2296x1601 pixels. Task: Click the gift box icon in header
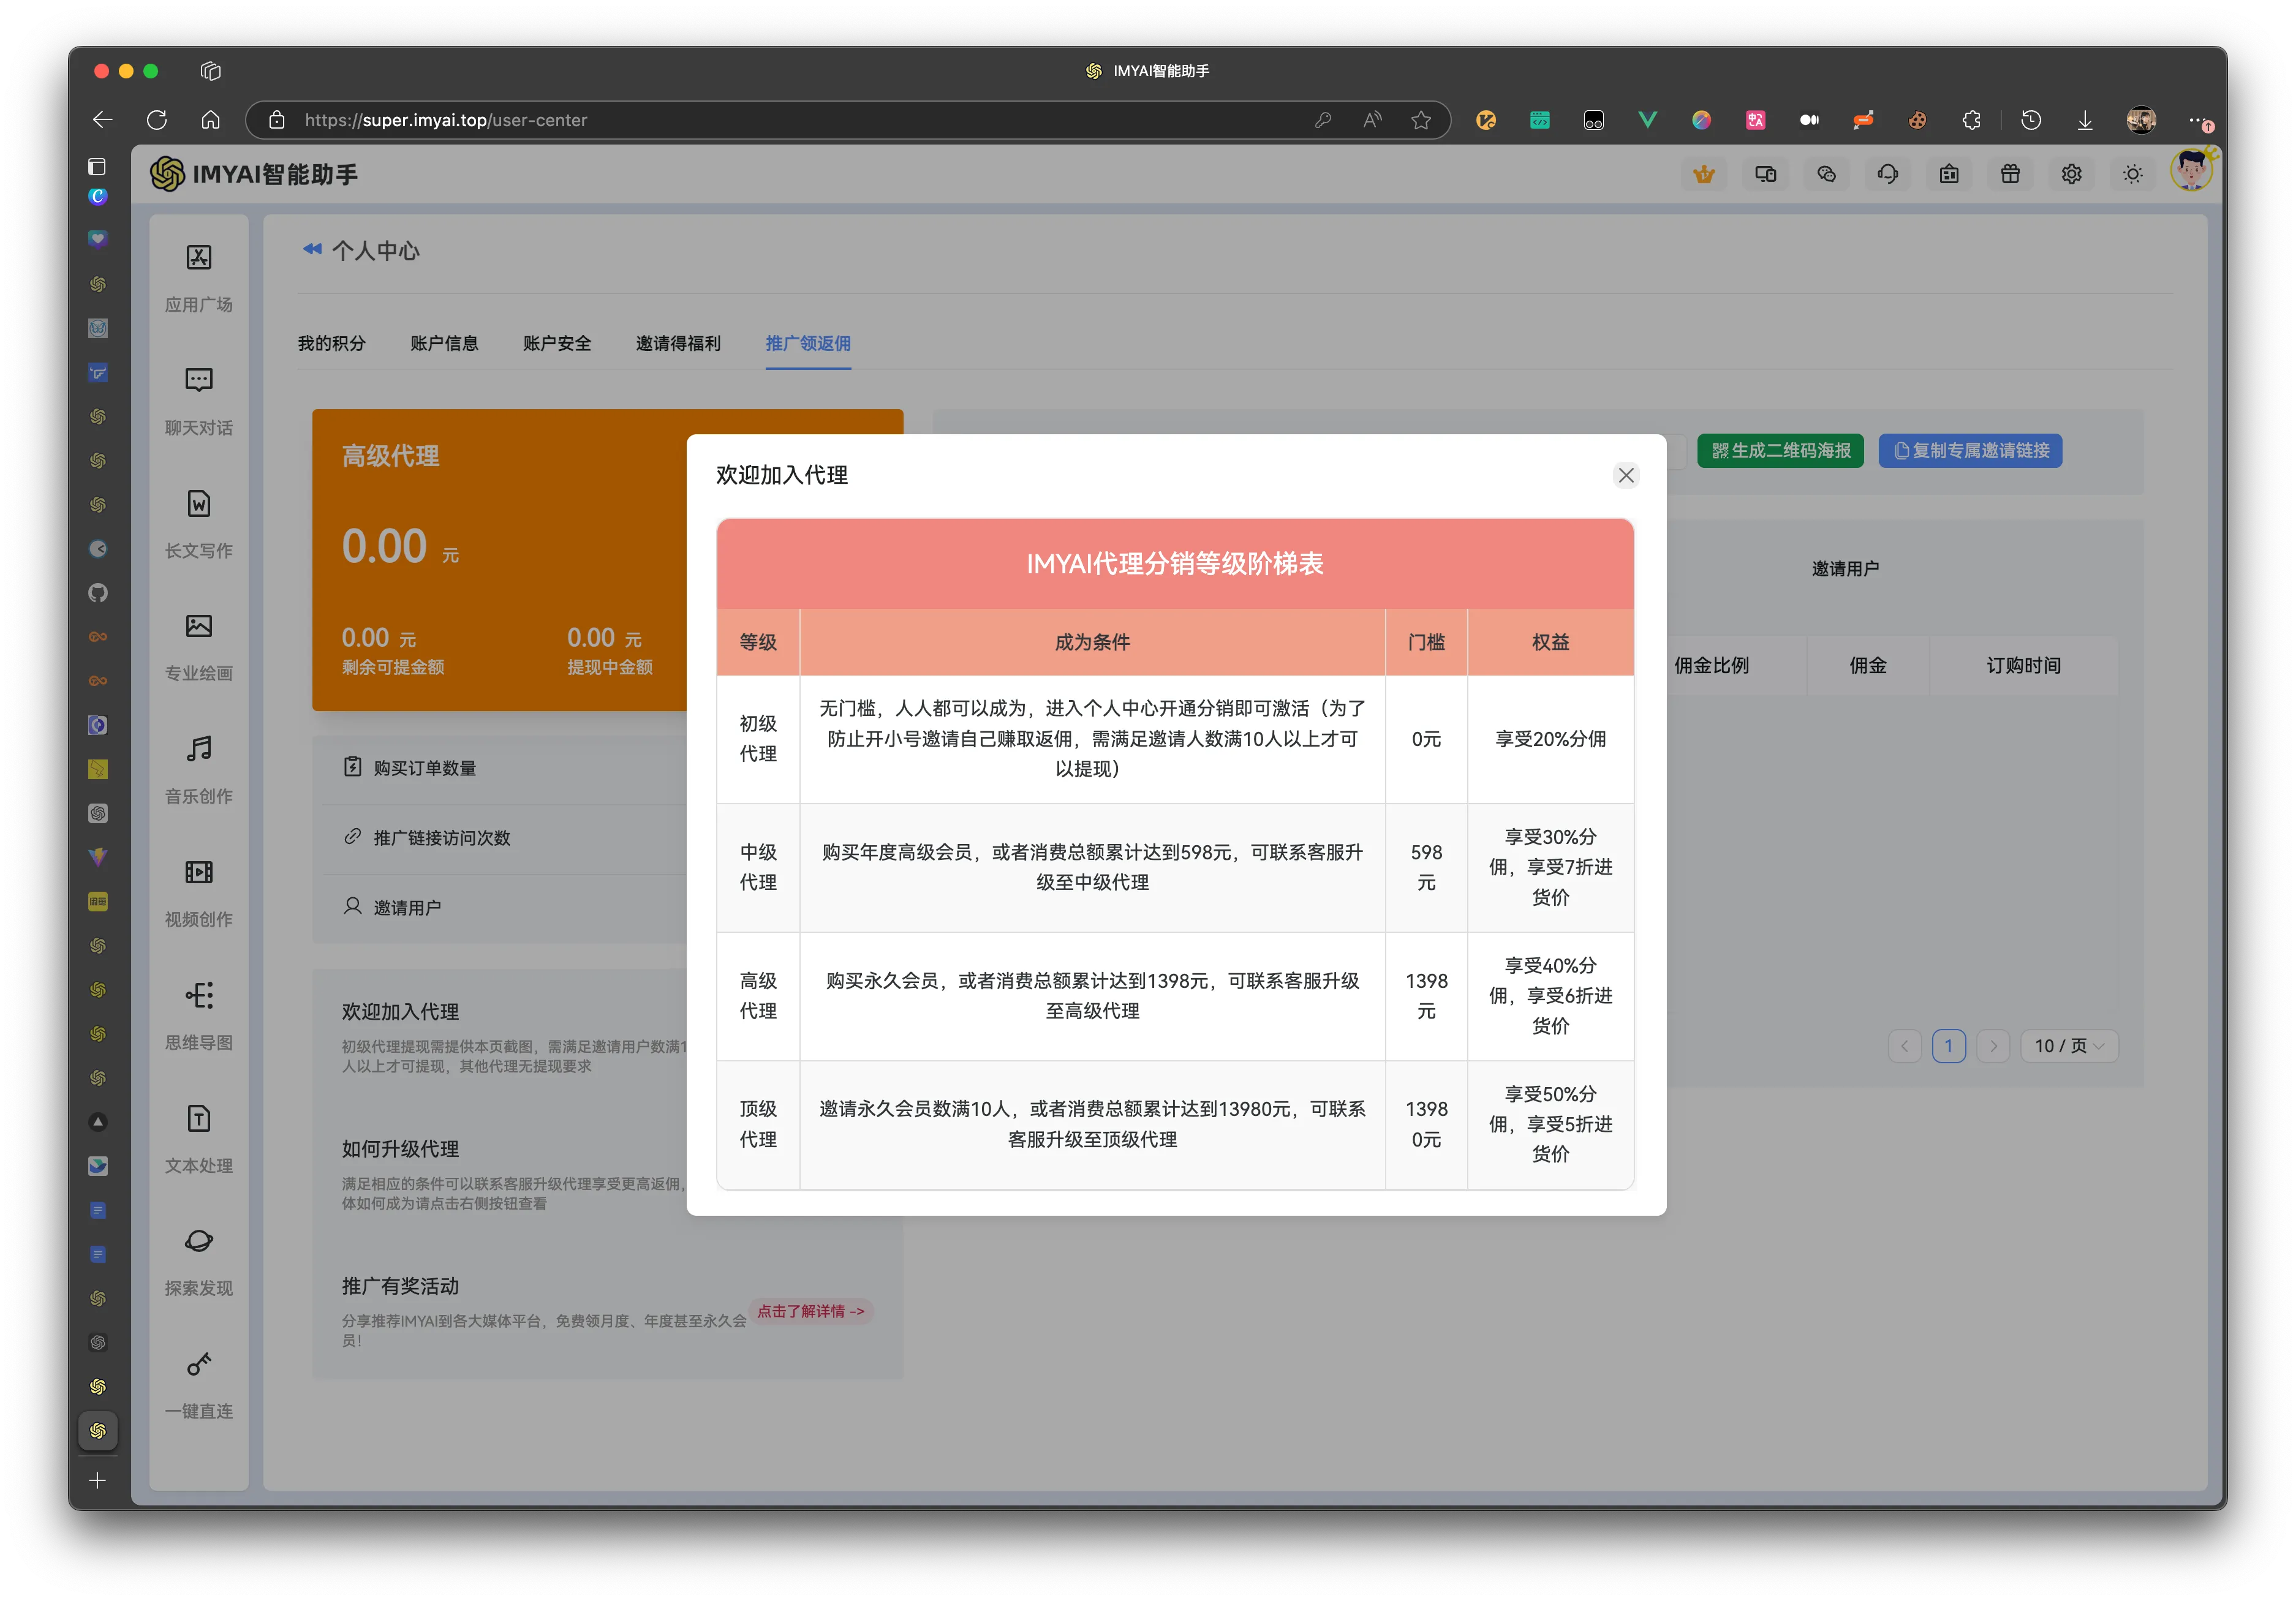point(2010,174)
